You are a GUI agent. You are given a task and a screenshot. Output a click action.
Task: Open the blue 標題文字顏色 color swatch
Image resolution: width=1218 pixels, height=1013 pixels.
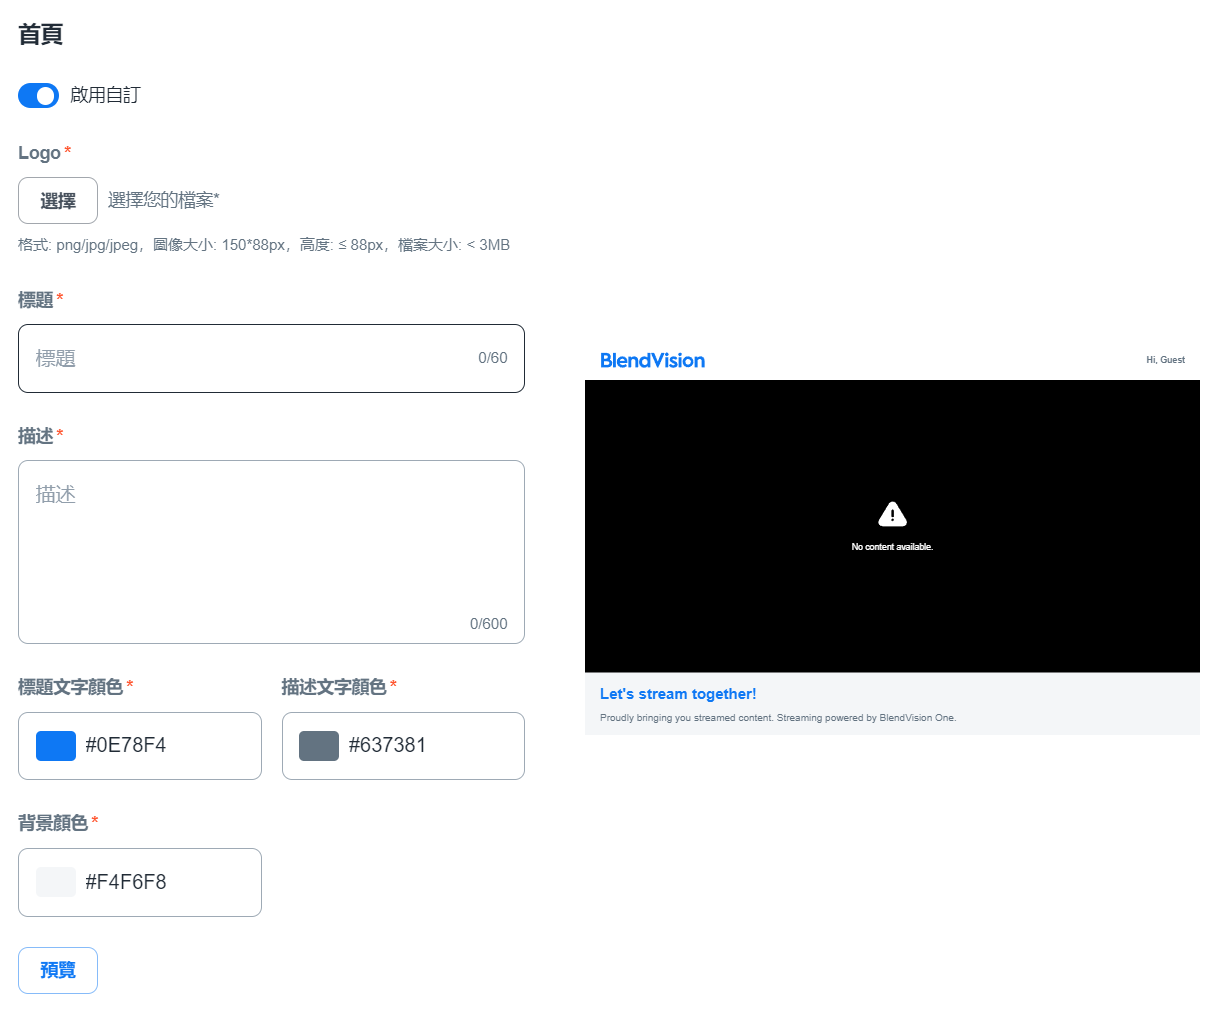tap(56, 746)
